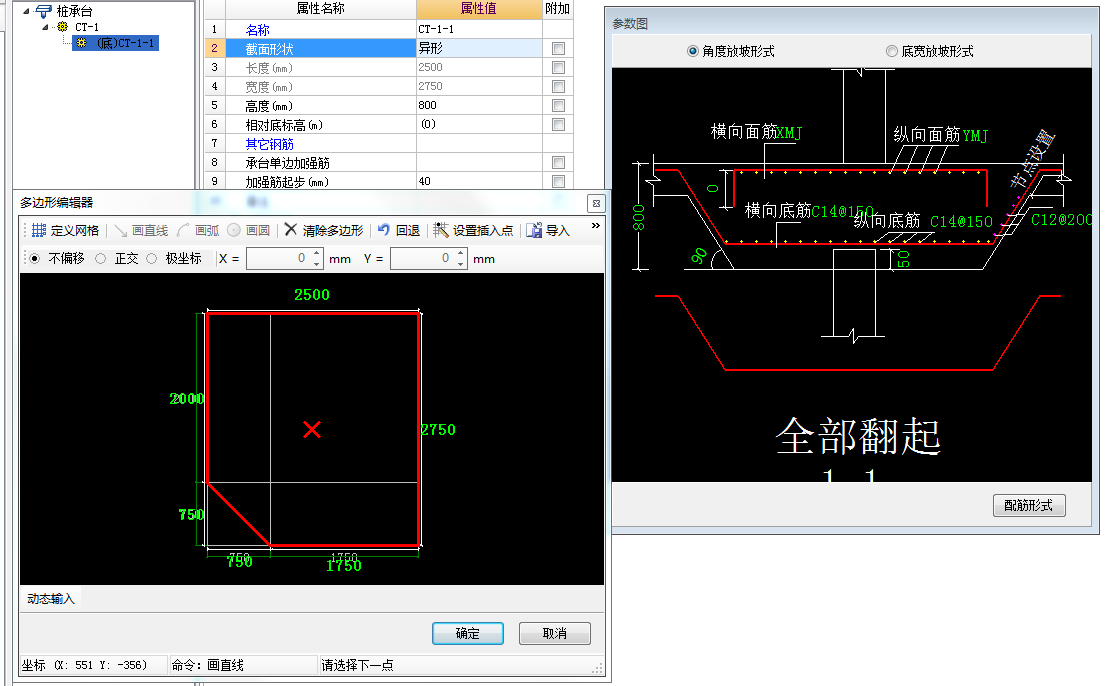Image resolution: width=1120 pixels, height=686 pixels.
Task: Expand the toolbar overflow chevron
Action: [x=596, y=226]
